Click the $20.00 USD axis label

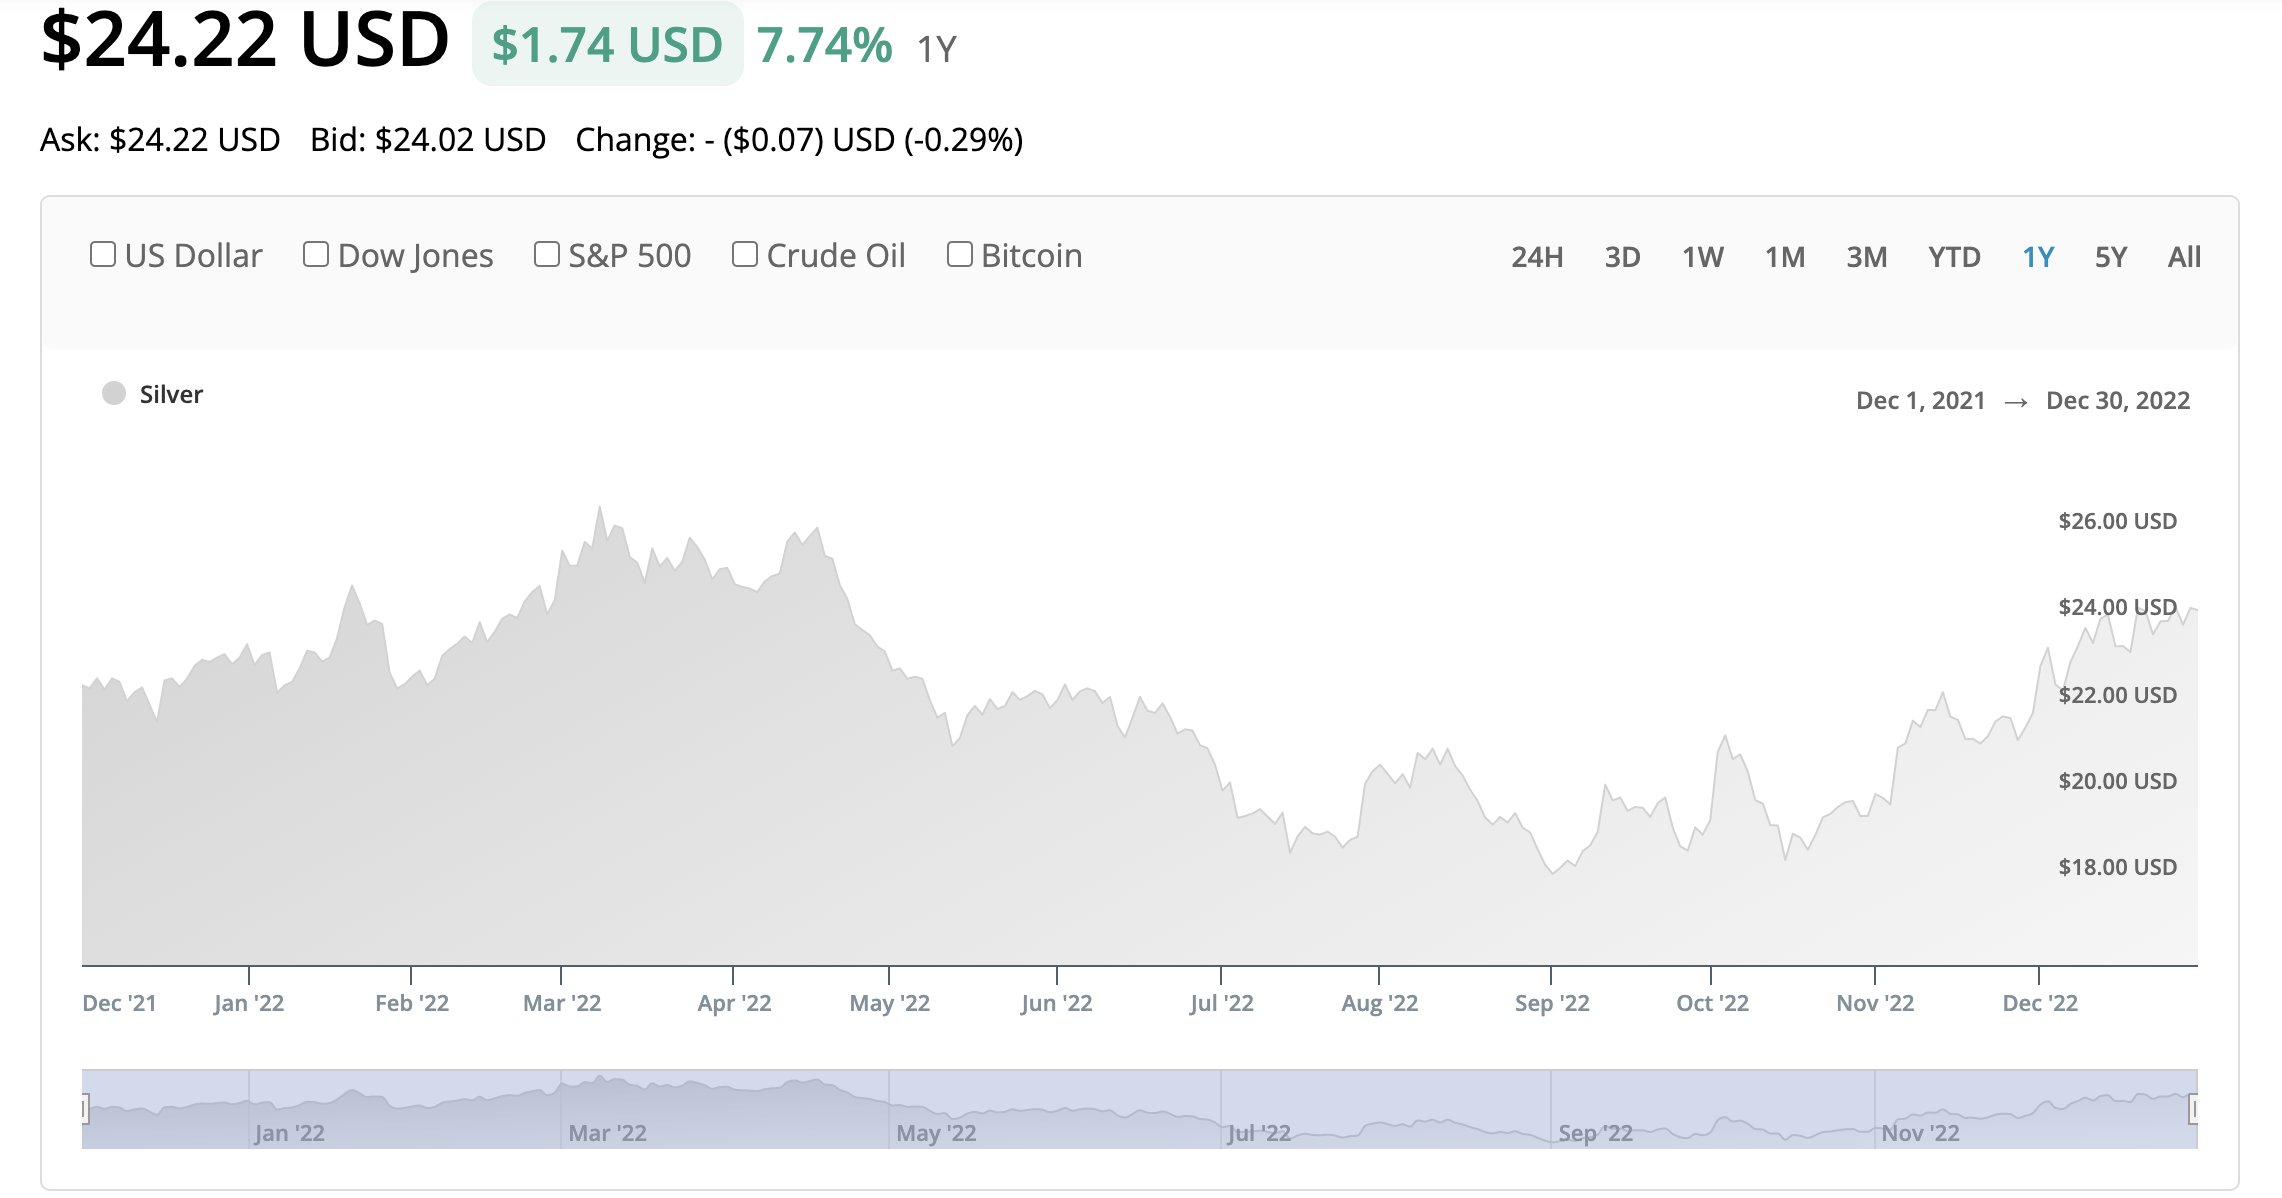point(2117,781)
